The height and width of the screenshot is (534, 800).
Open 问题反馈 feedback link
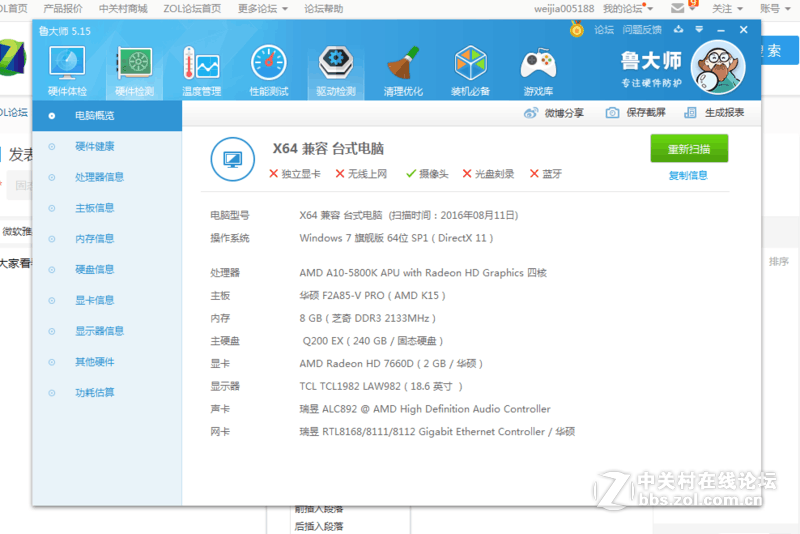pyautogui.click(x=642, y=30)
